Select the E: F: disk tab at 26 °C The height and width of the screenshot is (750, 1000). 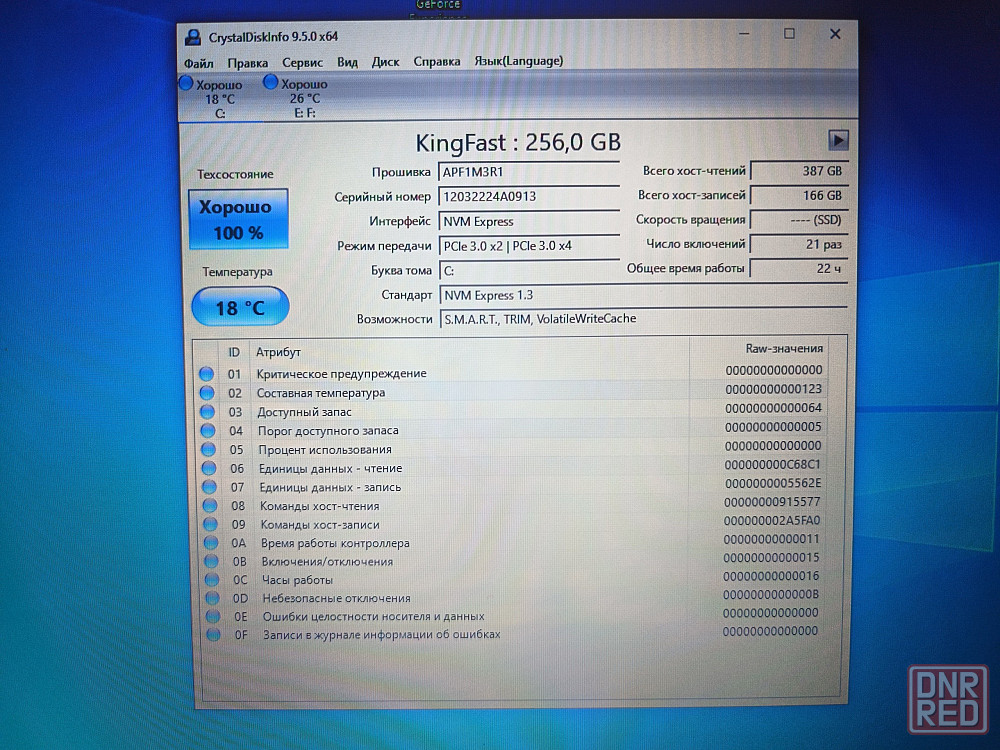point(304,98)
